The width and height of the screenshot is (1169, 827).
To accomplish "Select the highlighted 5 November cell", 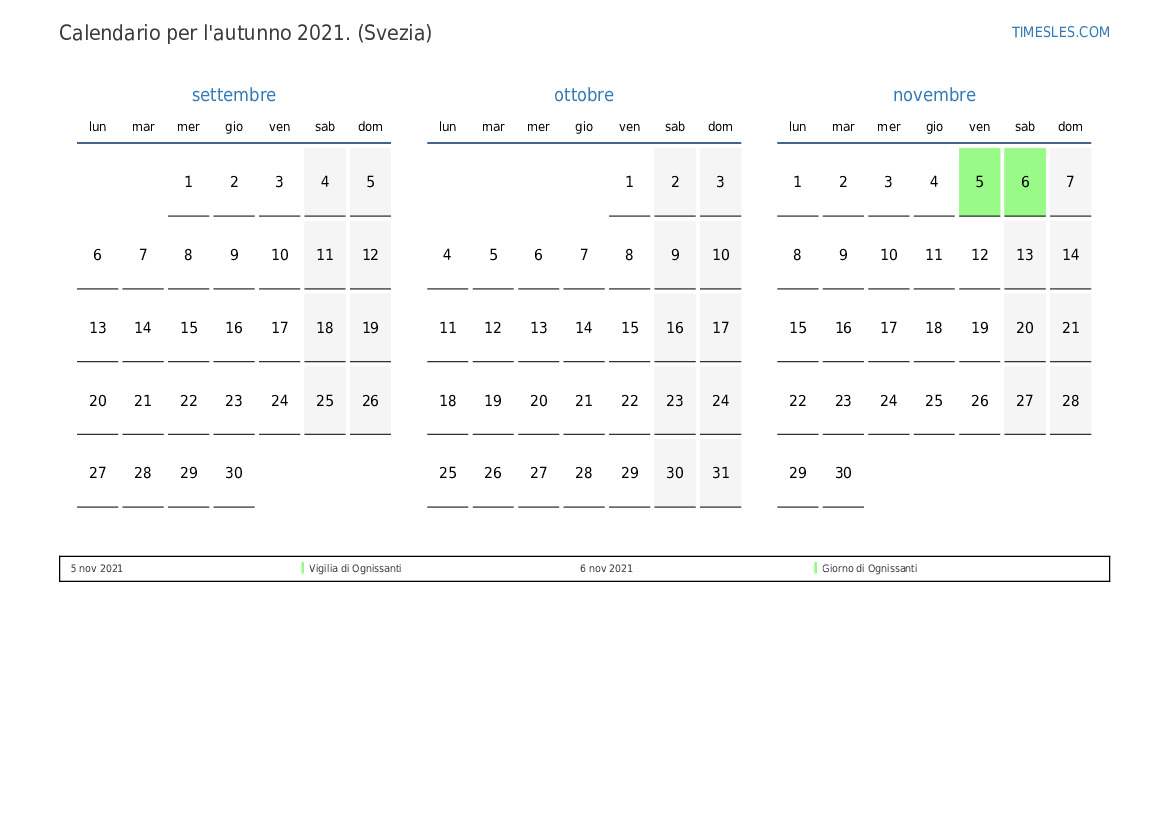I will pos(979,182).
